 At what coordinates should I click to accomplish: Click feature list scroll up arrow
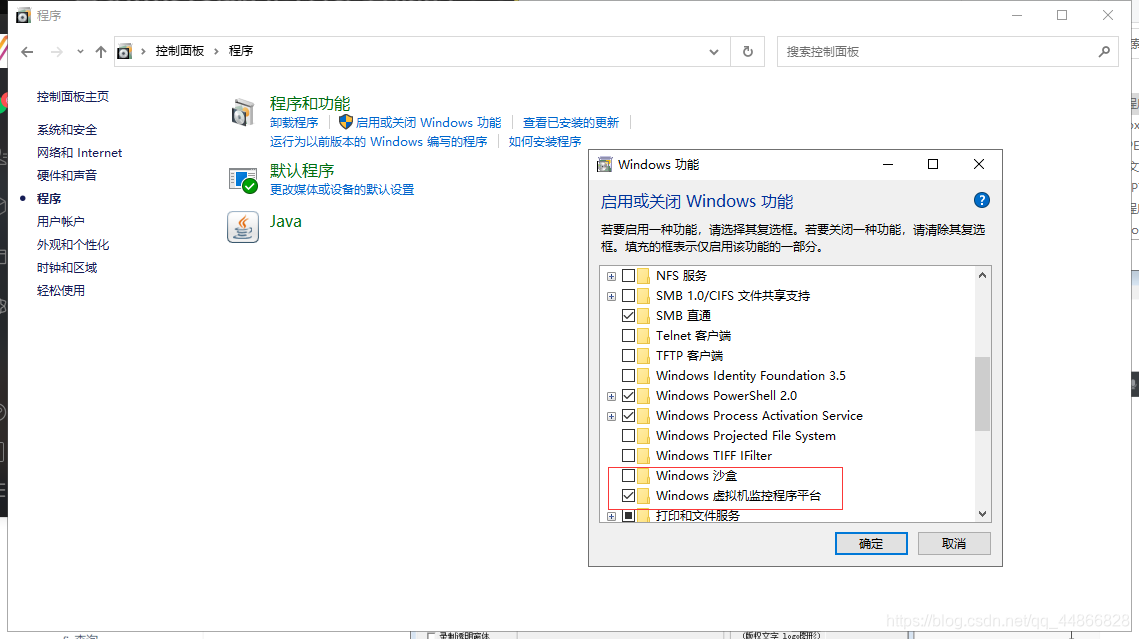[x=982, y=275]
